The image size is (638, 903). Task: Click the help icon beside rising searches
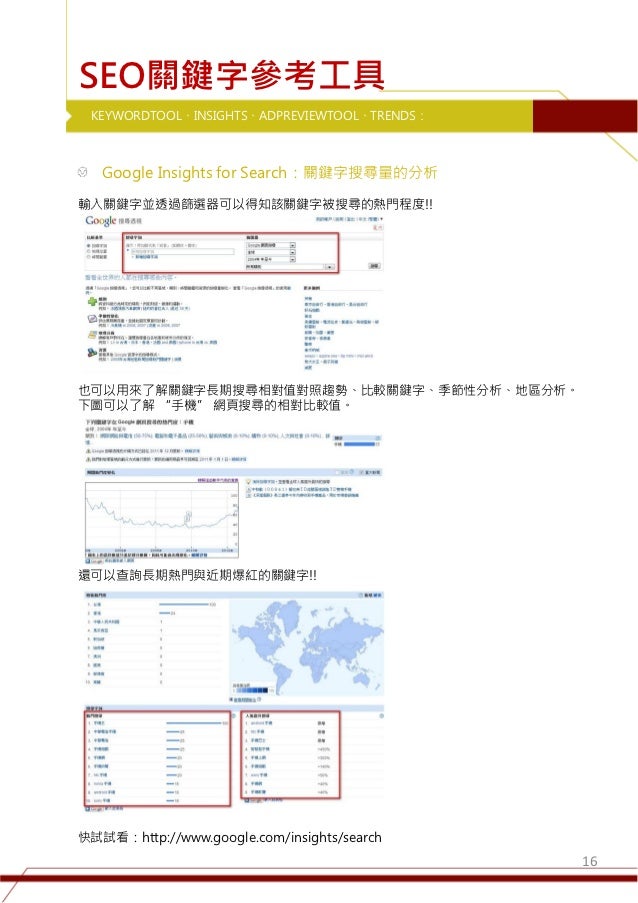[381, 716]
